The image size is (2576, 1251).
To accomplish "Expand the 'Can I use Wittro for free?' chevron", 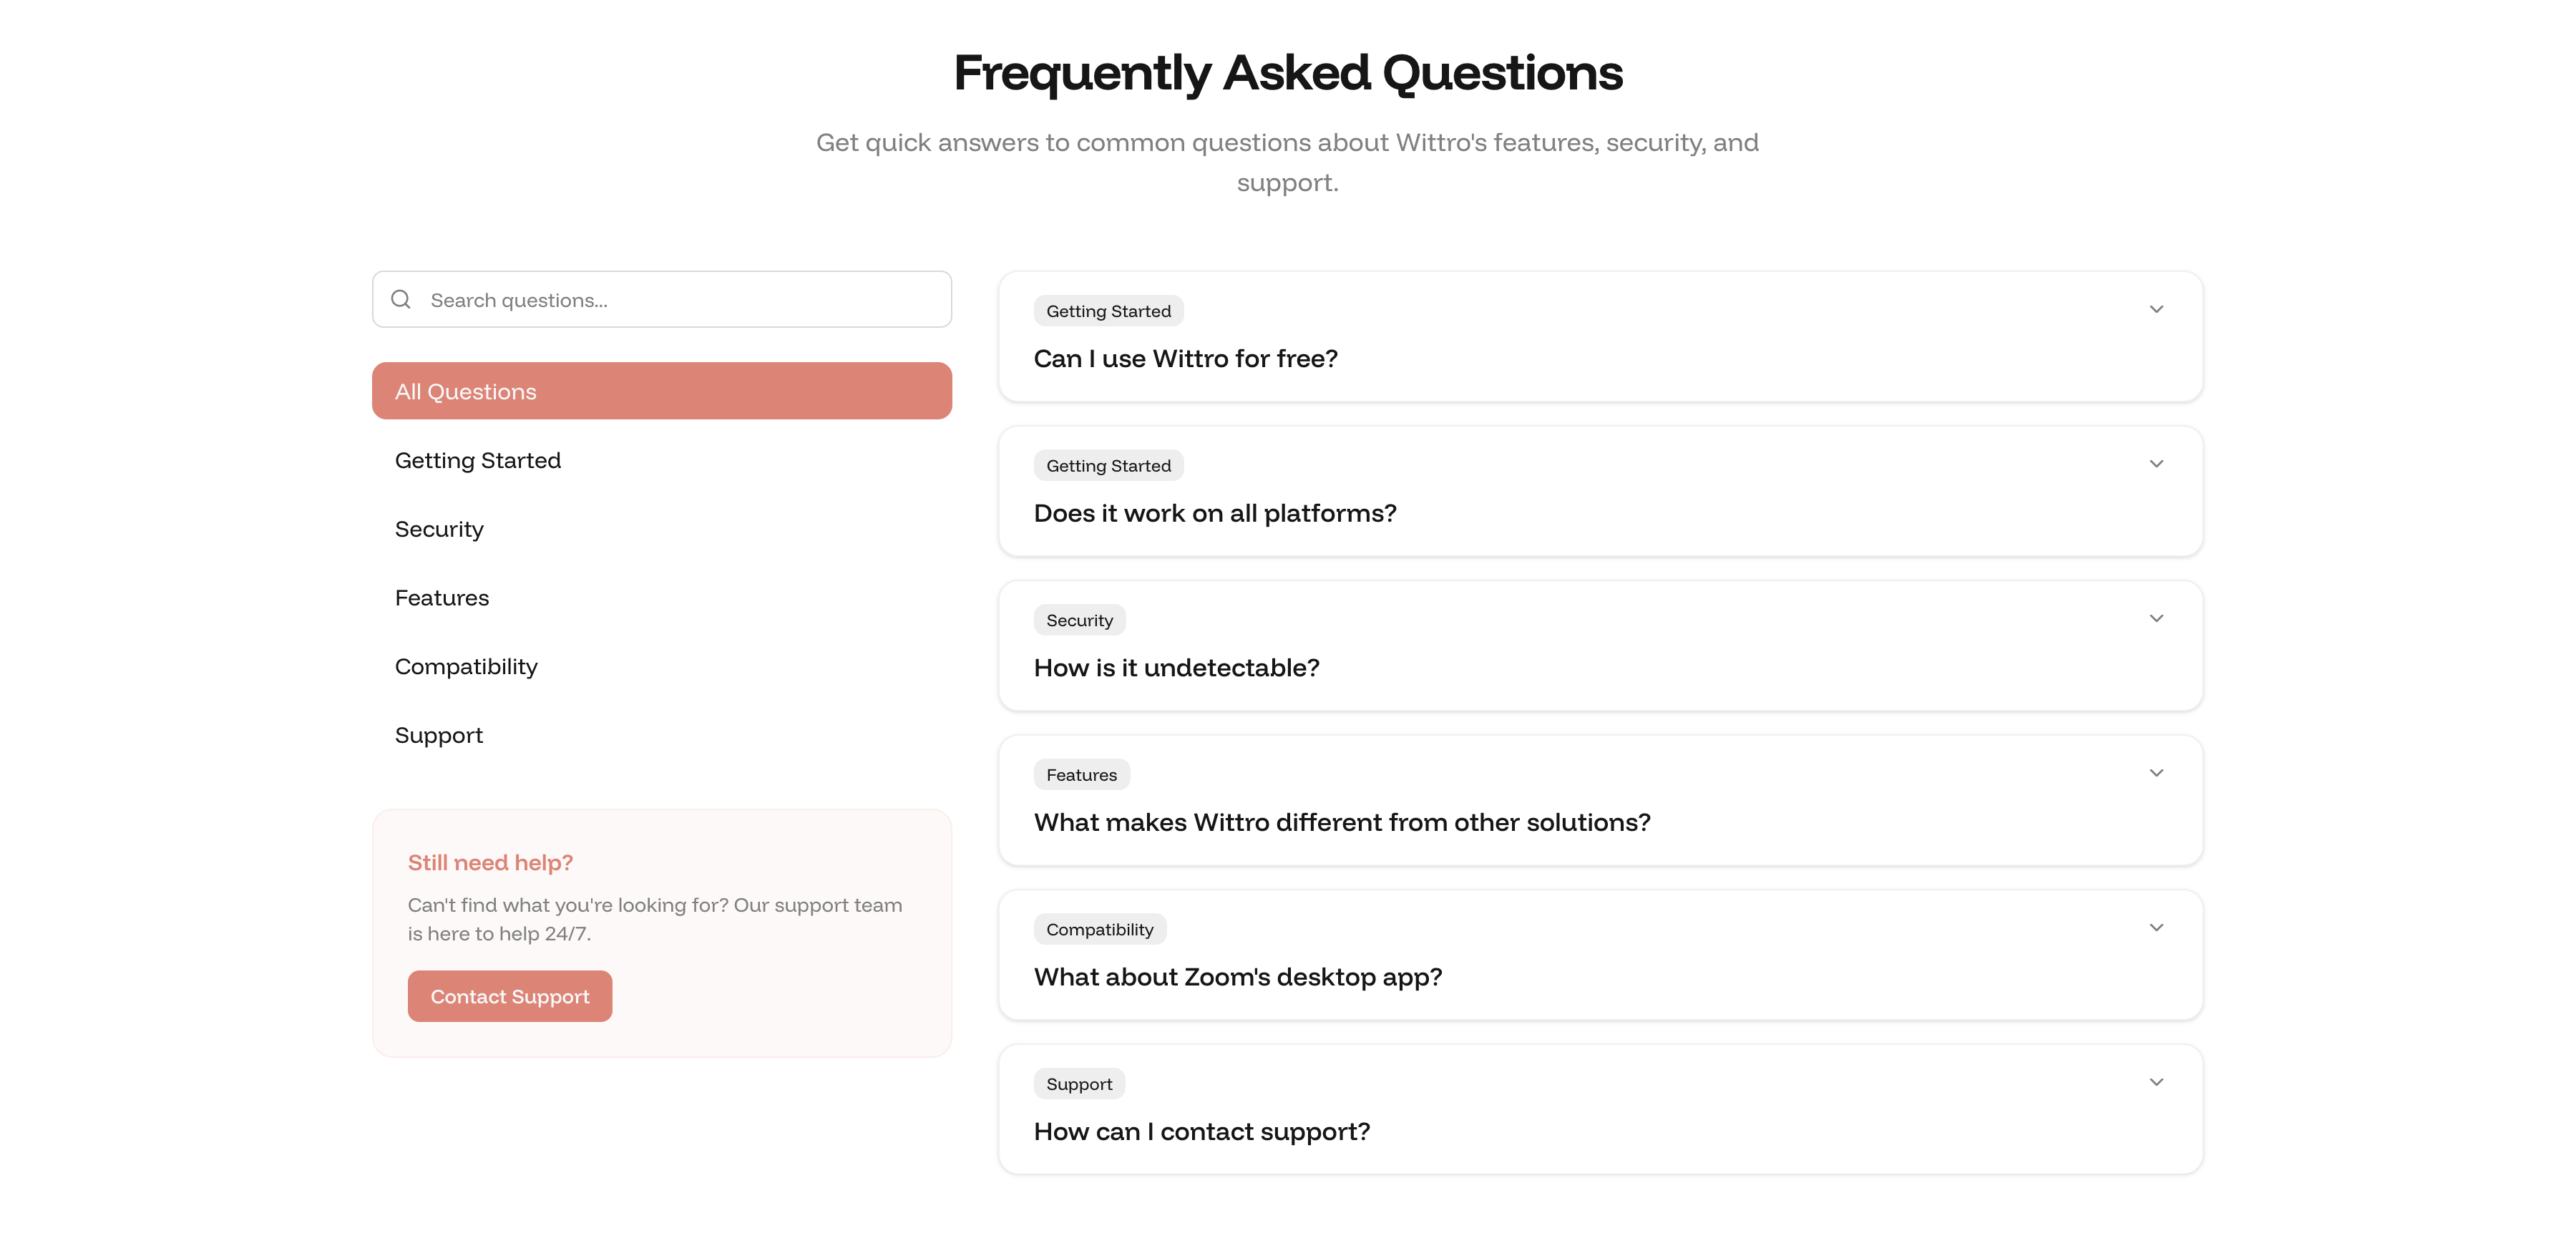I will click(2156, 310).
